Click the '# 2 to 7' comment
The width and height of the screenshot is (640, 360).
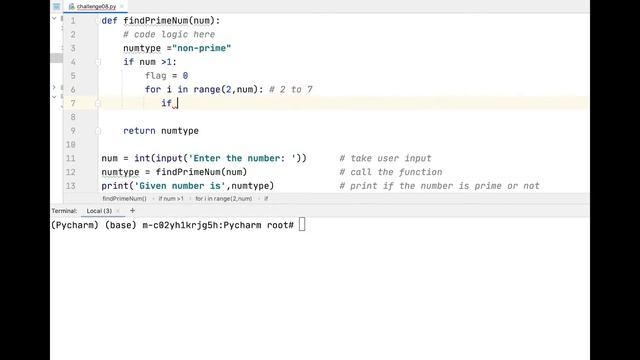pyautogui.click(x=291, y=89)
